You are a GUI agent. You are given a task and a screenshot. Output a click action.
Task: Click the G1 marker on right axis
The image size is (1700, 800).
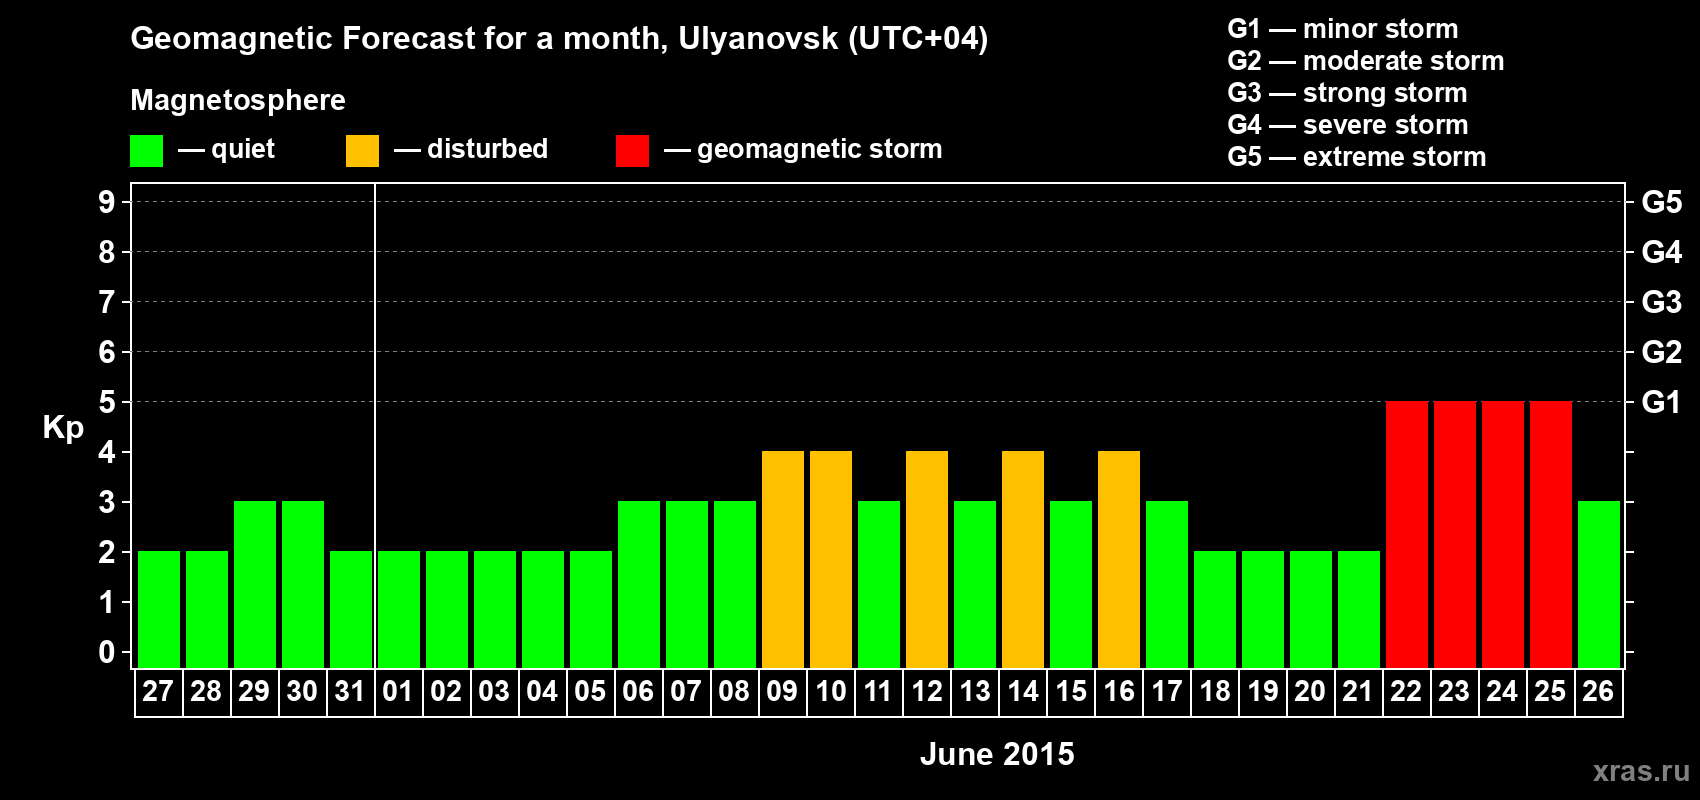pos(1661,403)
